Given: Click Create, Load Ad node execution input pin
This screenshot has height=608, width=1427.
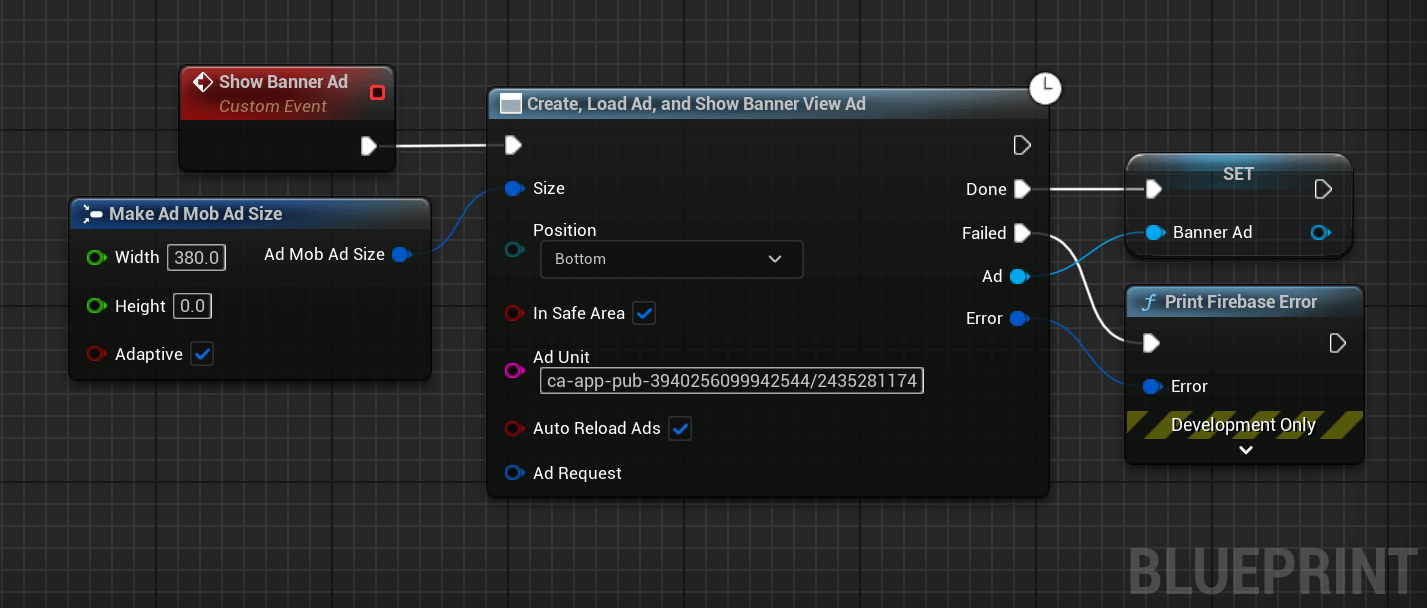Looking at the screenshot, I should click(513, 146).
